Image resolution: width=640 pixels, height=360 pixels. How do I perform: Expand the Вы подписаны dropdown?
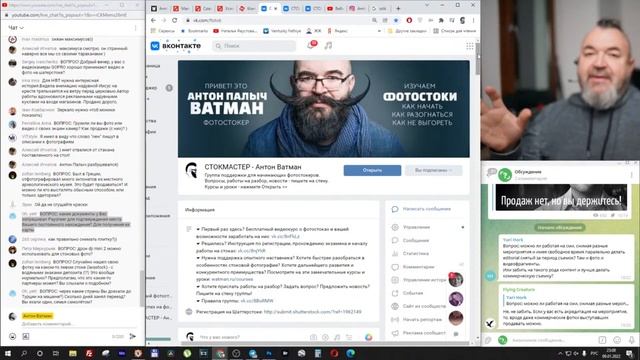(x=433, y=170)
